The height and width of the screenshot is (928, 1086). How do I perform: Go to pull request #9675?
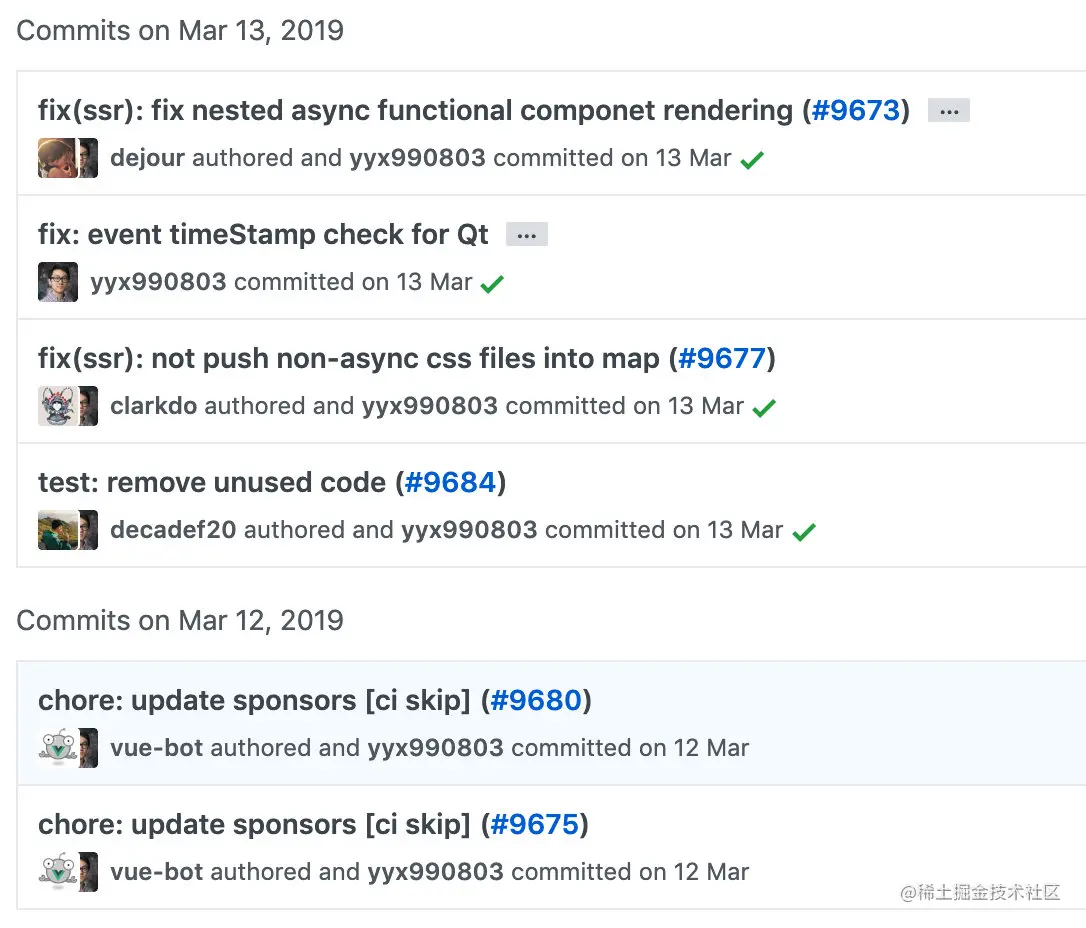click(x=535, y=824)
